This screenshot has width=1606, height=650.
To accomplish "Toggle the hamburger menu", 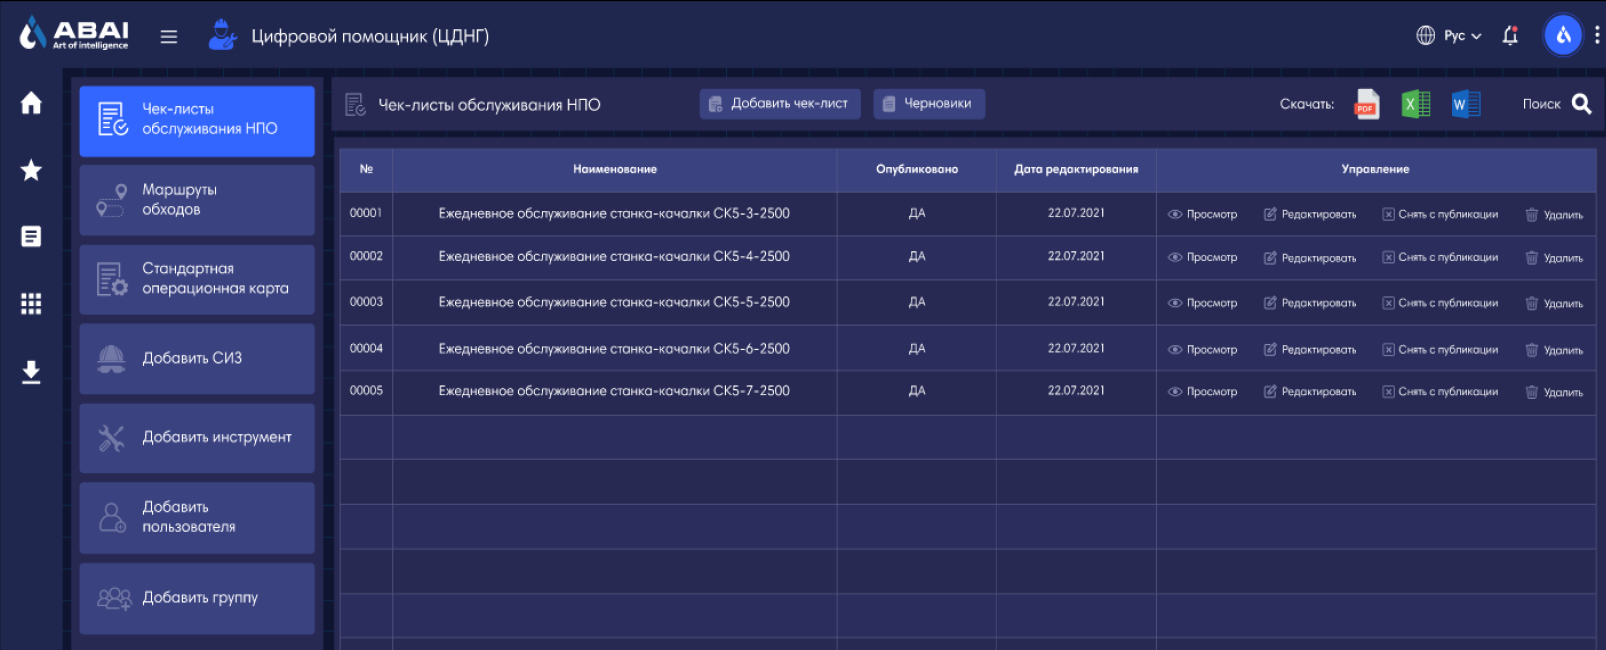I will [x=169, y=37].
